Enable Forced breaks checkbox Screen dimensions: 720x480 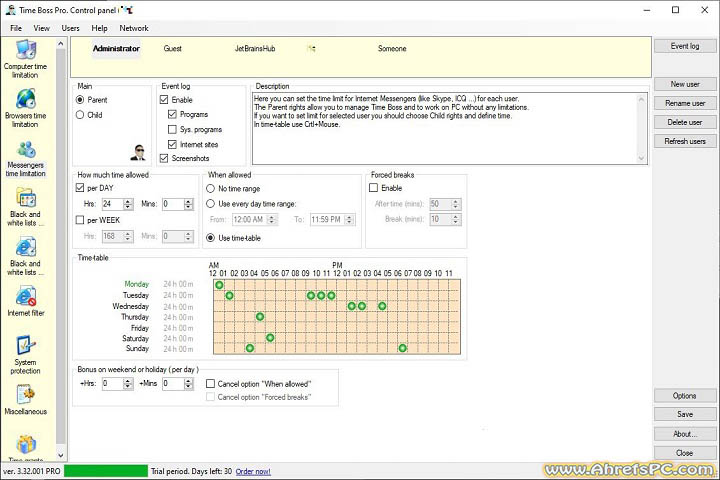(x=374, y=188)
